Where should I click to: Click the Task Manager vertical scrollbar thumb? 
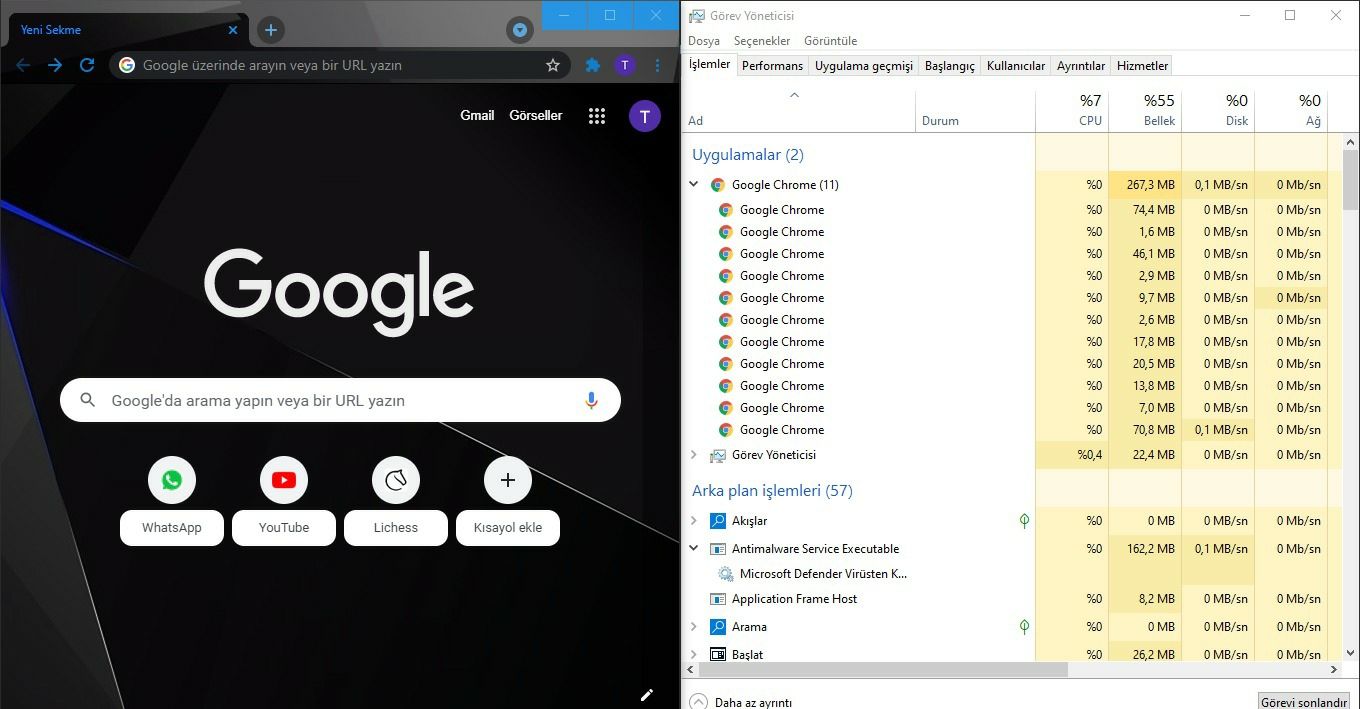[x=1351, y=182]
